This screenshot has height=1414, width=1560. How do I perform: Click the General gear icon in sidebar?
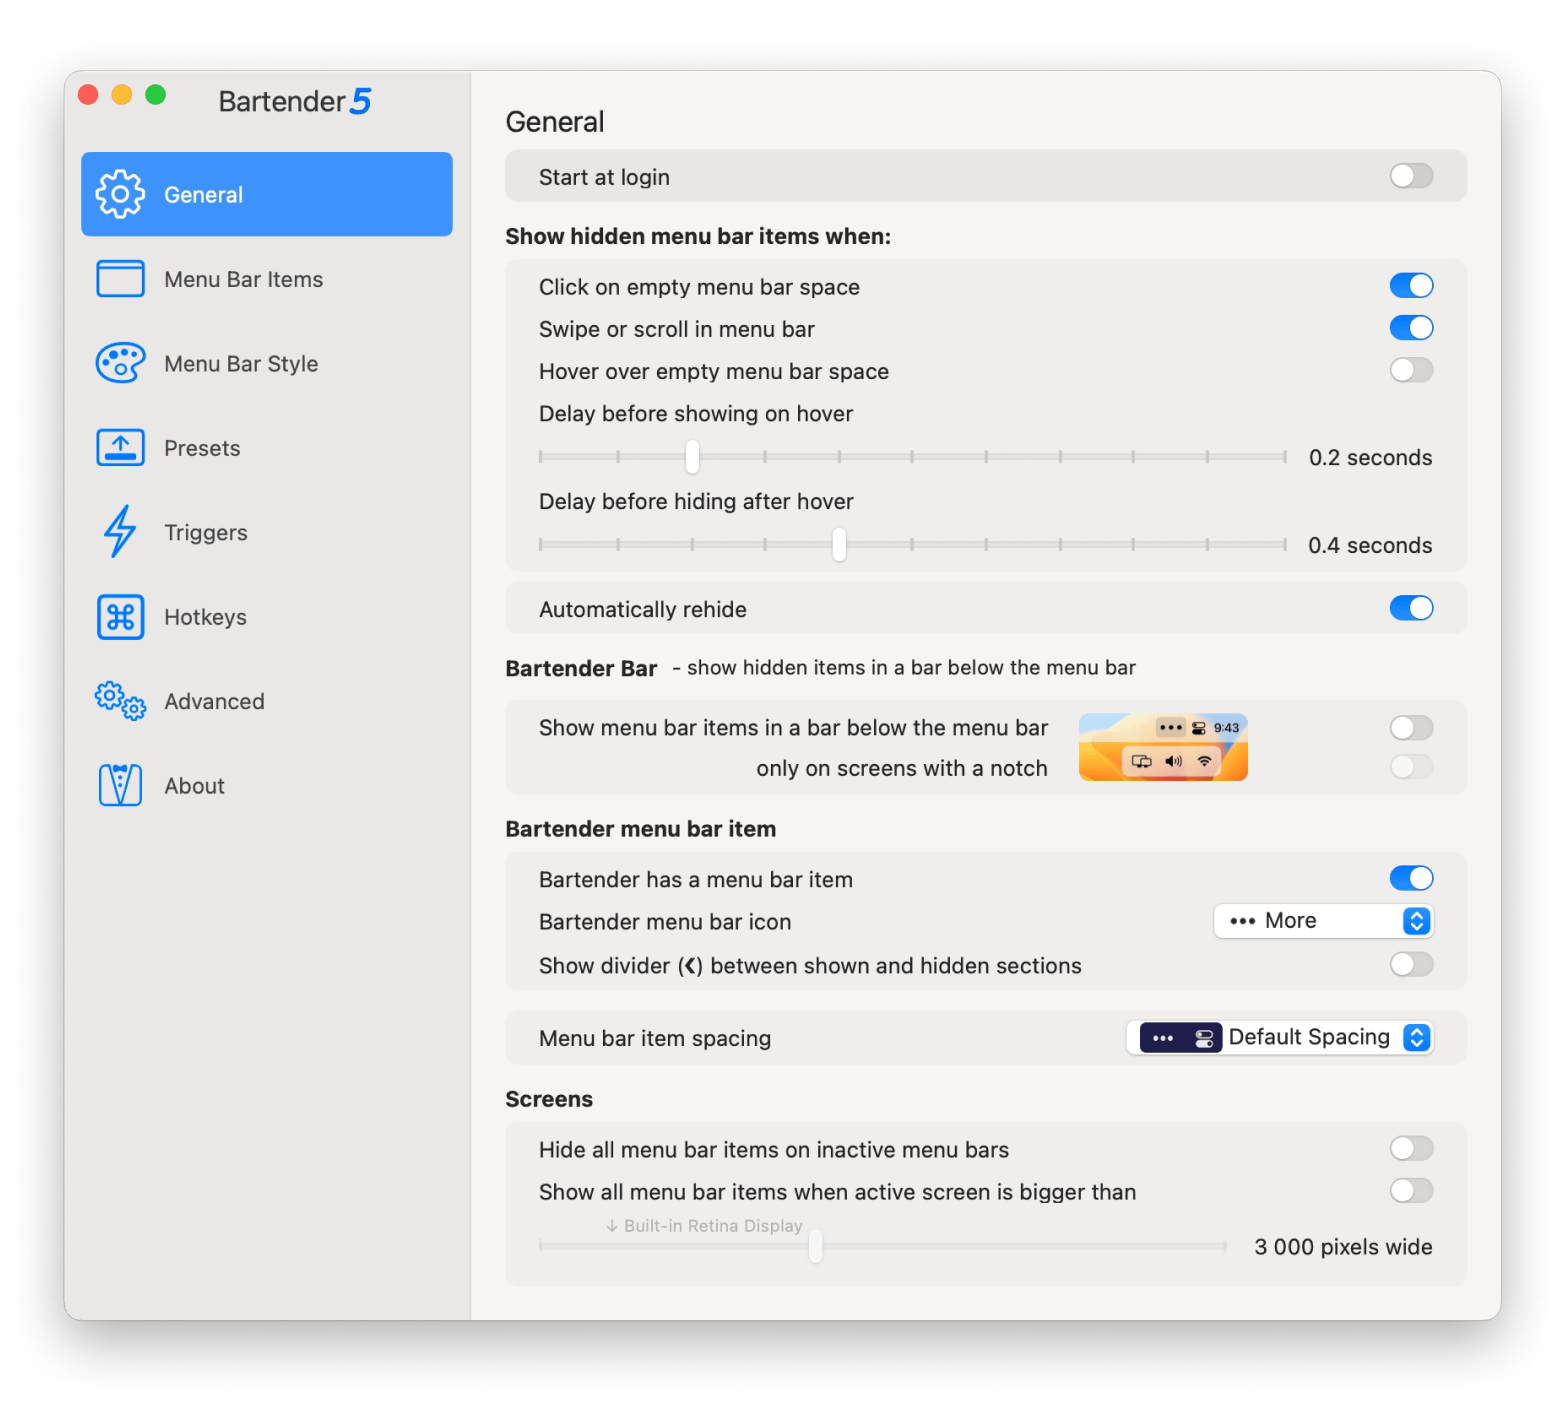120,194
